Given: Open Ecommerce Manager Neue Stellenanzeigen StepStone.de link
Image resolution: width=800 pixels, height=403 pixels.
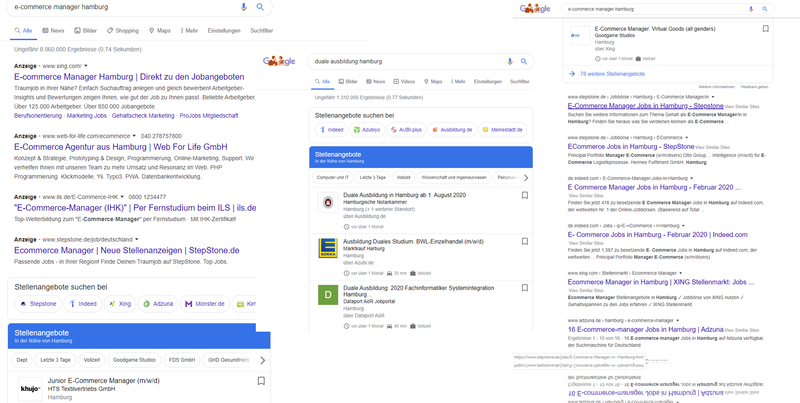Looking at the screenshot, I should [x=127, y=250].
